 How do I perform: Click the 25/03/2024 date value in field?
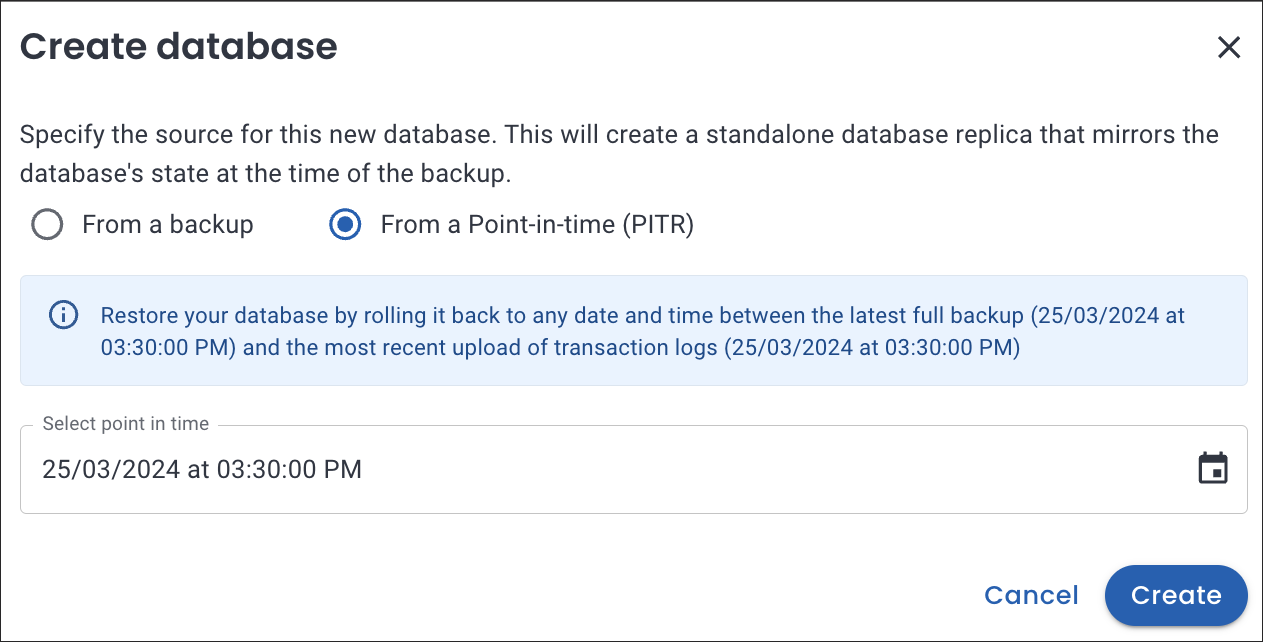[110, 469]
